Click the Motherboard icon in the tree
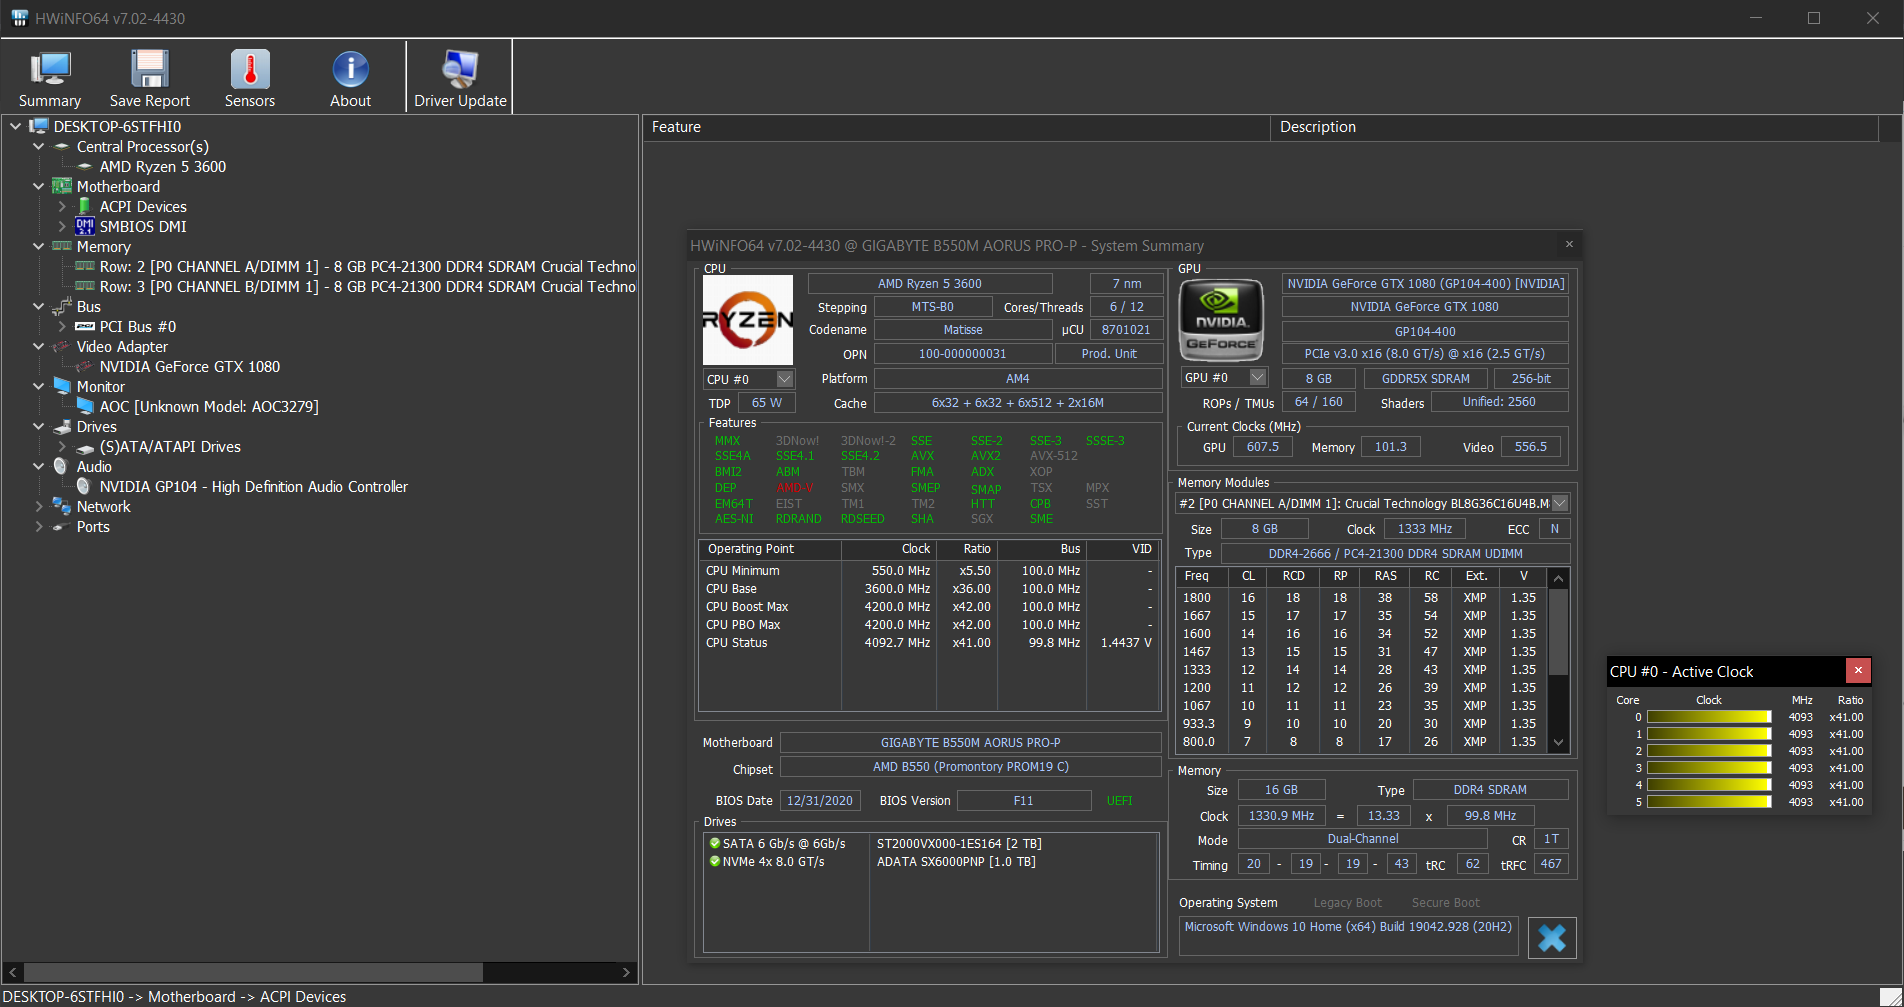This screenshot has height=1007, width=1904. 62,187
